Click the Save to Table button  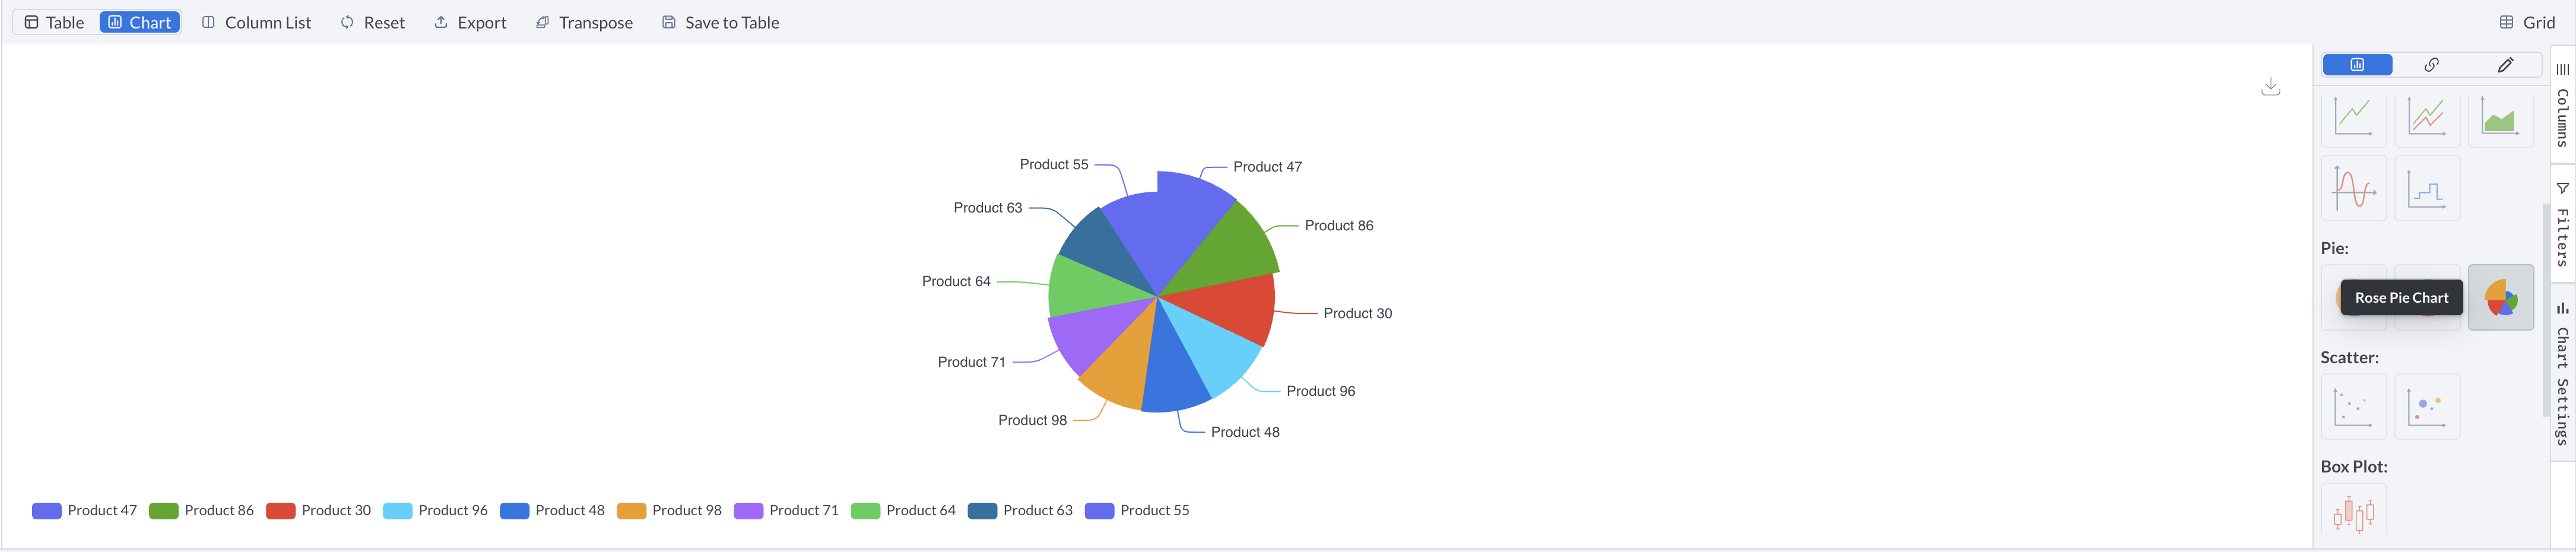720,23
